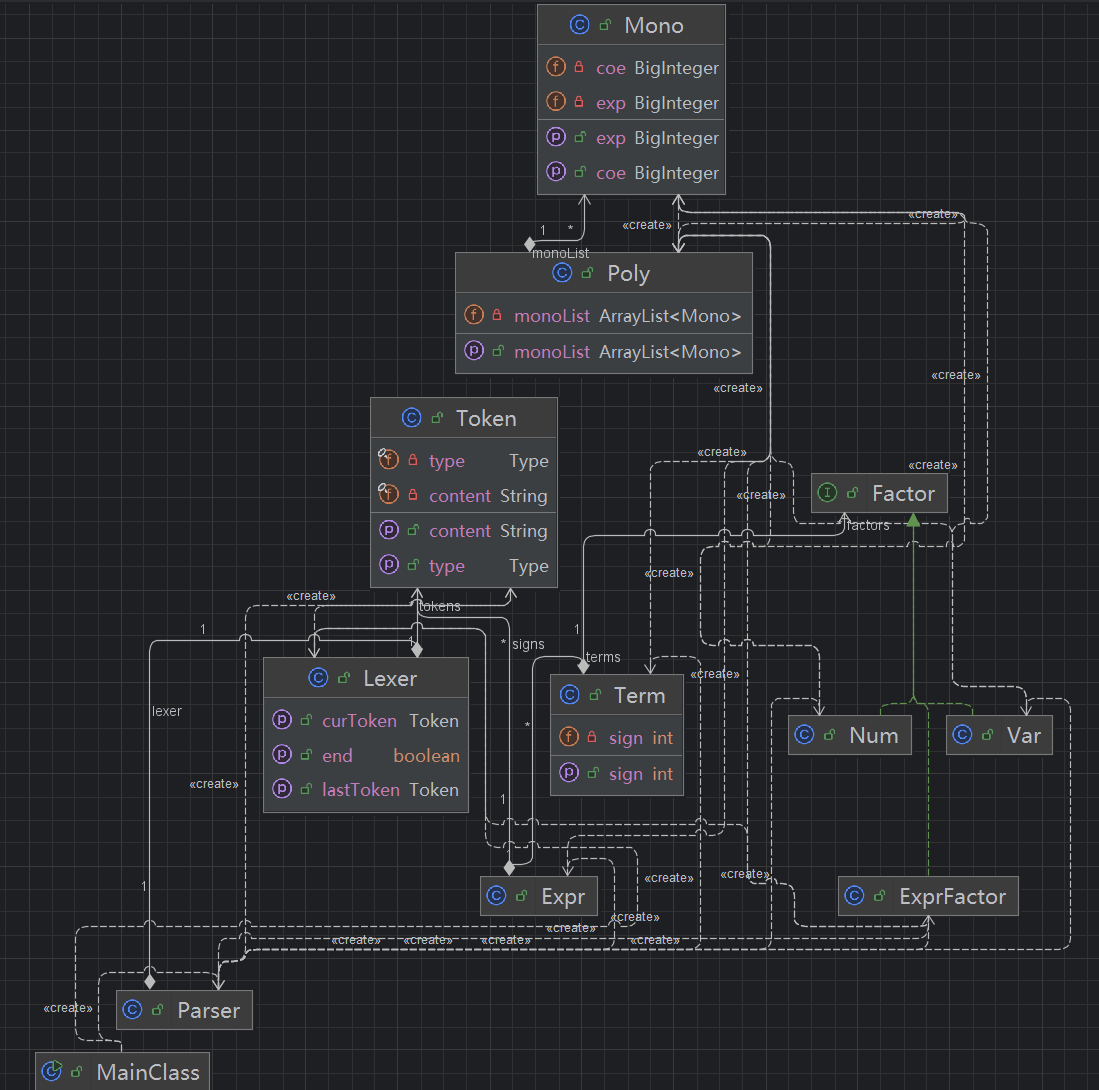Click the field icon beside private coe in Mono

pyautogui.click(x=556, y=67)
